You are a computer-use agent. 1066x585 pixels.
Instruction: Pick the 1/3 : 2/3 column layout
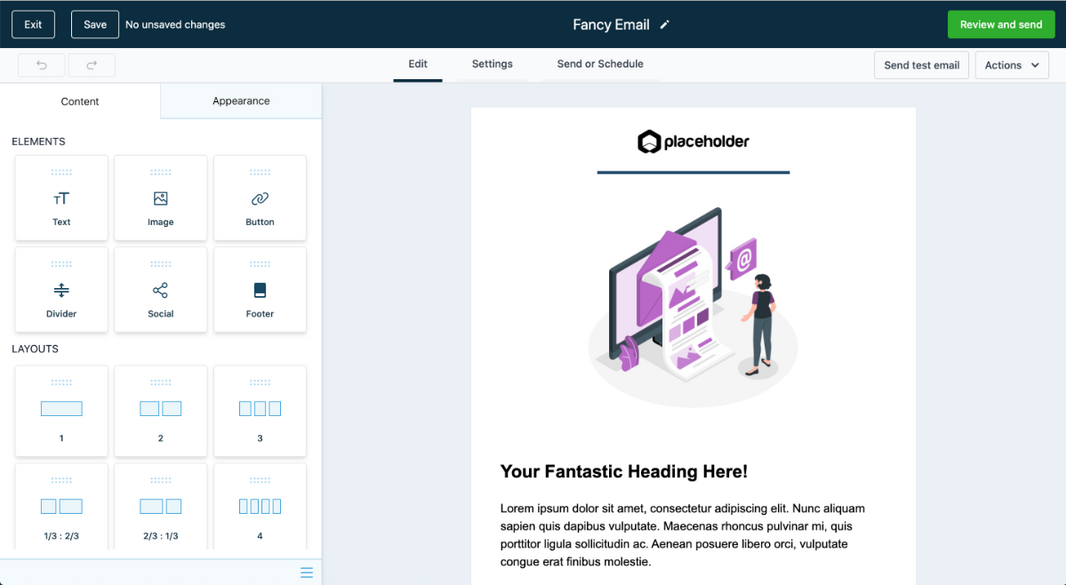click(x=61, y=508)
